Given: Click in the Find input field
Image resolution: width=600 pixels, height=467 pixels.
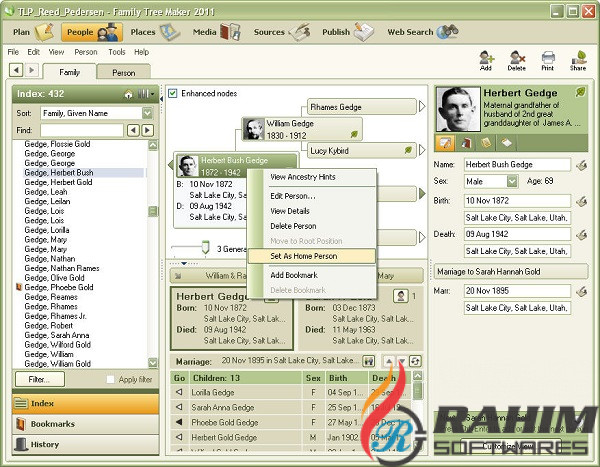Looking at the screenshot, I should coord(82,130).
